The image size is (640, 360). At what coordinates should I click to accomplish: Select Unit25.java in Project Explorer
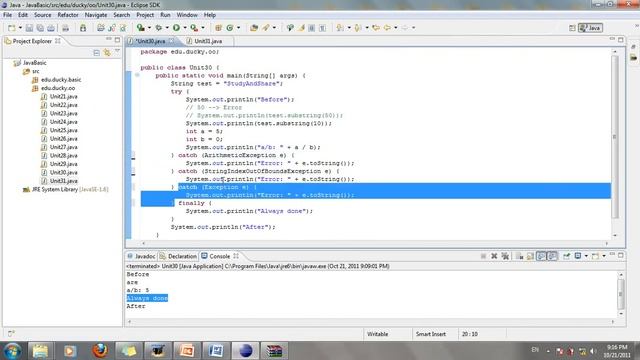[x=63, y=130]
